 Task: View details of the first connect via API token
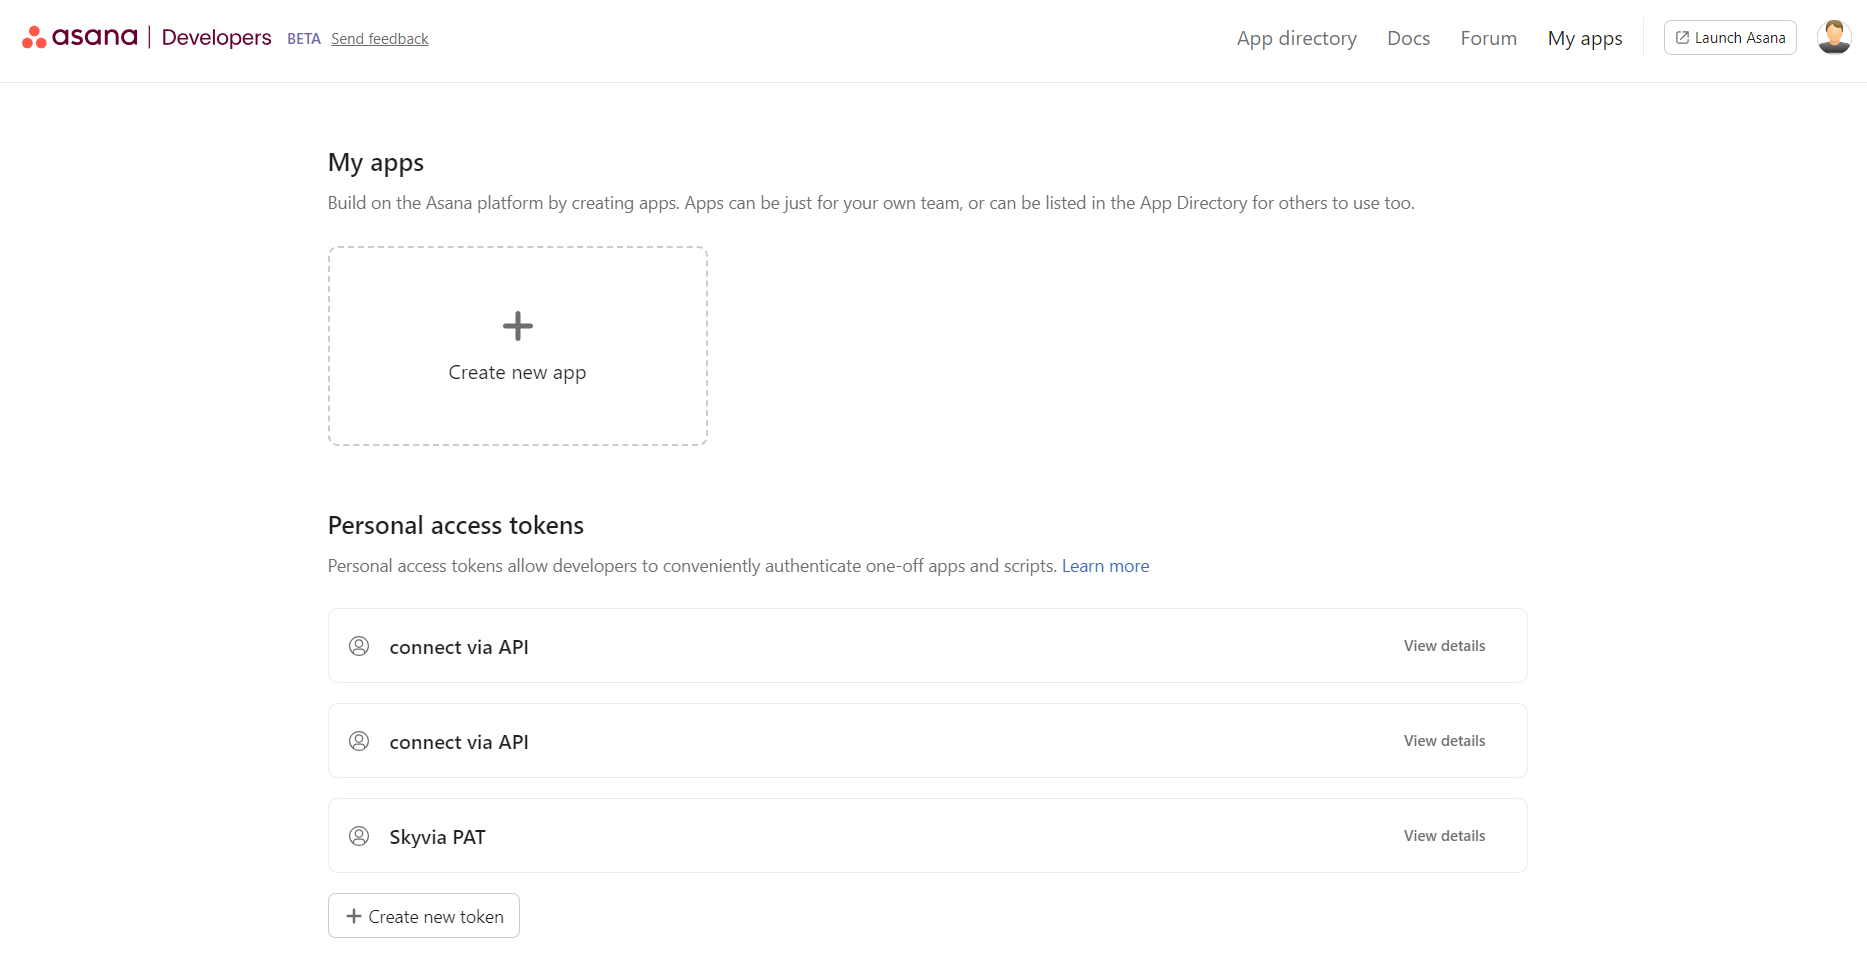(1444, 645)
